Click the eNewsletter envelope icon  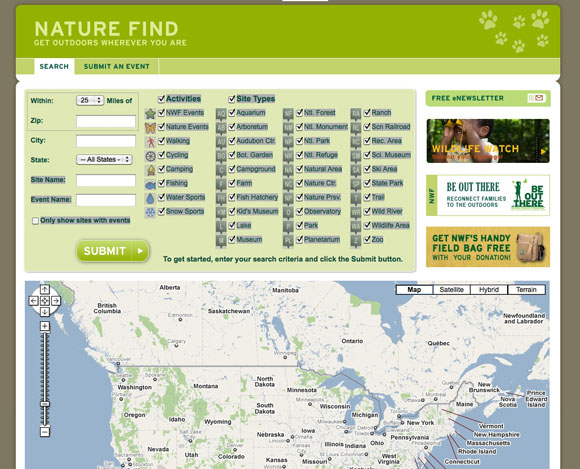pyautogui.click(x=539, y=98)
